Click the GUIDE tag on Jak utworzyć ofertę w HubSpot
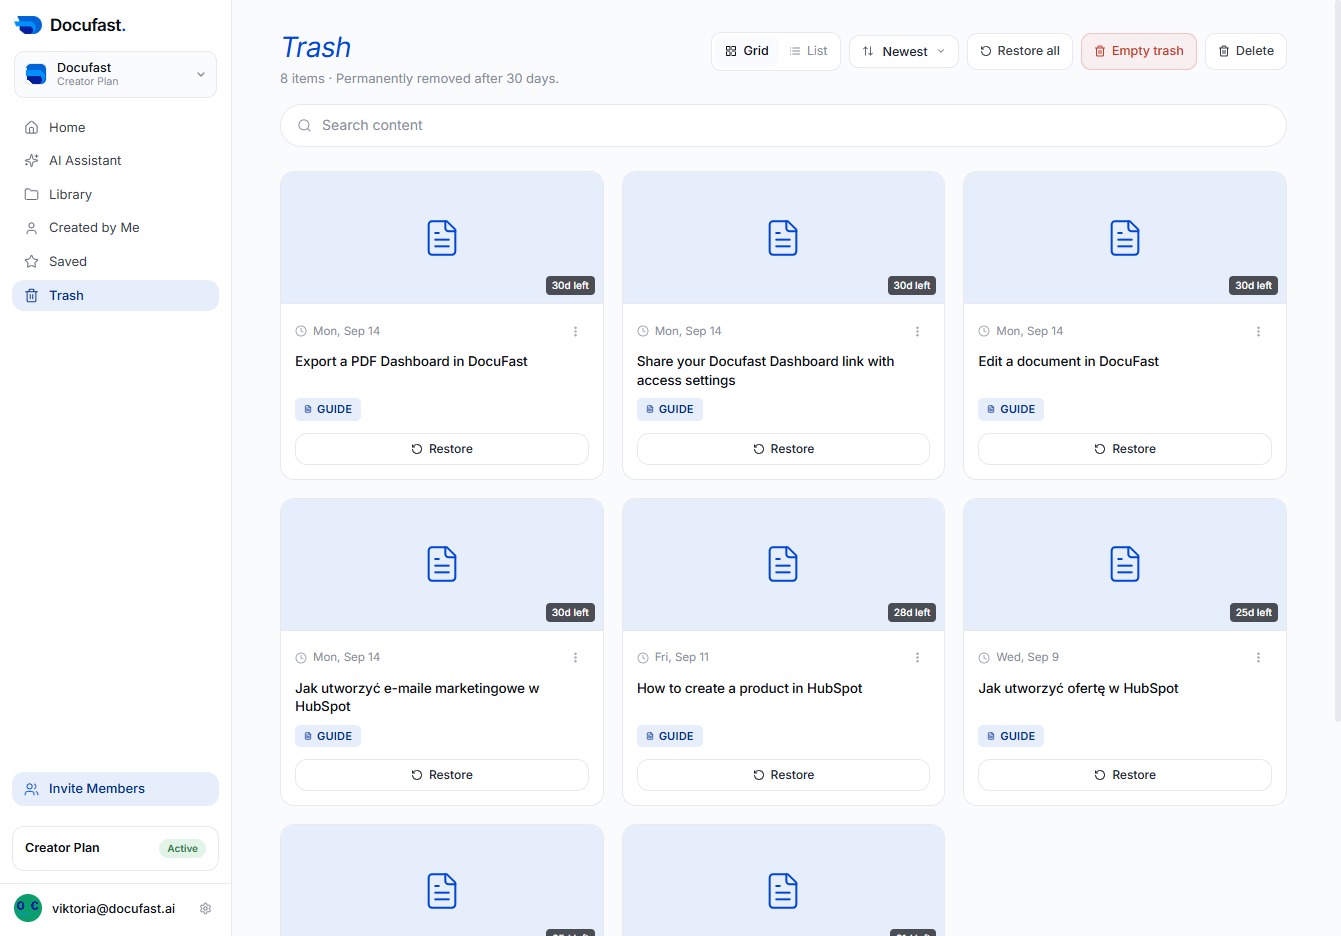 (x=1011, y=736)
